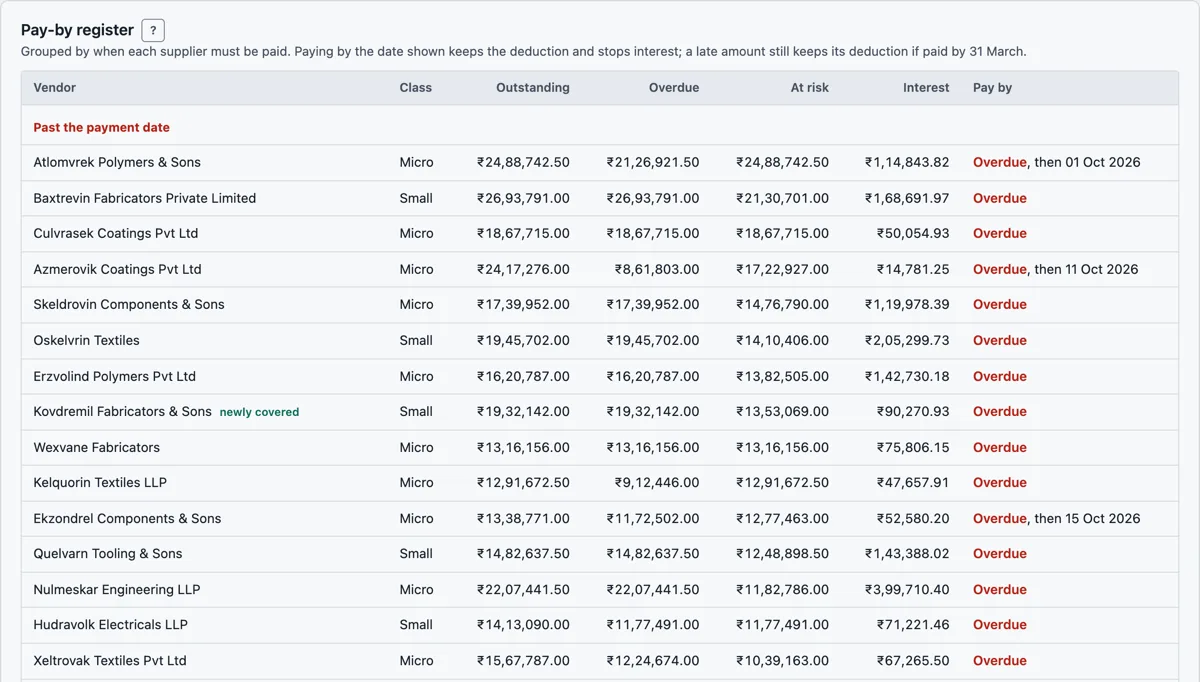
Task: Select vendor Ekzondrel Components & Sons
Action: coord(128,518)
